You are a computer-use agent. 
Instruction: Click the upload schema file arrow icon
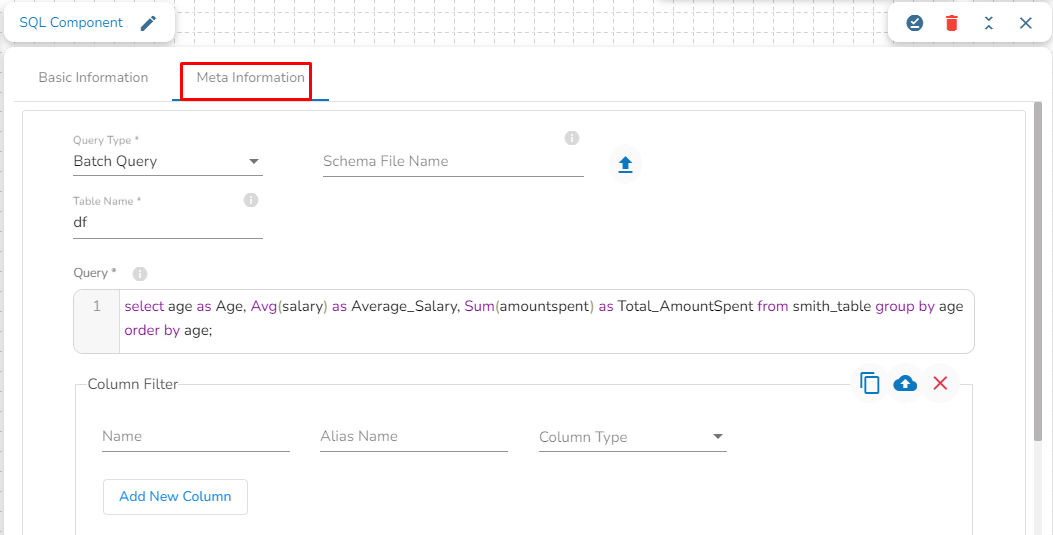click(x=625, y=165)
